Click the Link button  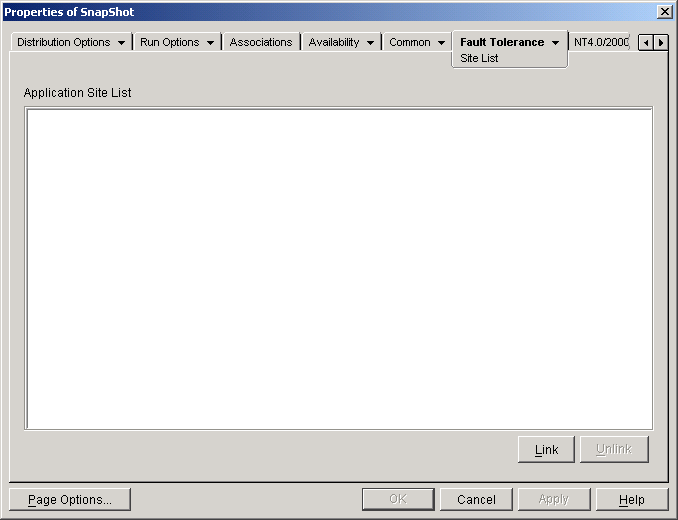547,450
